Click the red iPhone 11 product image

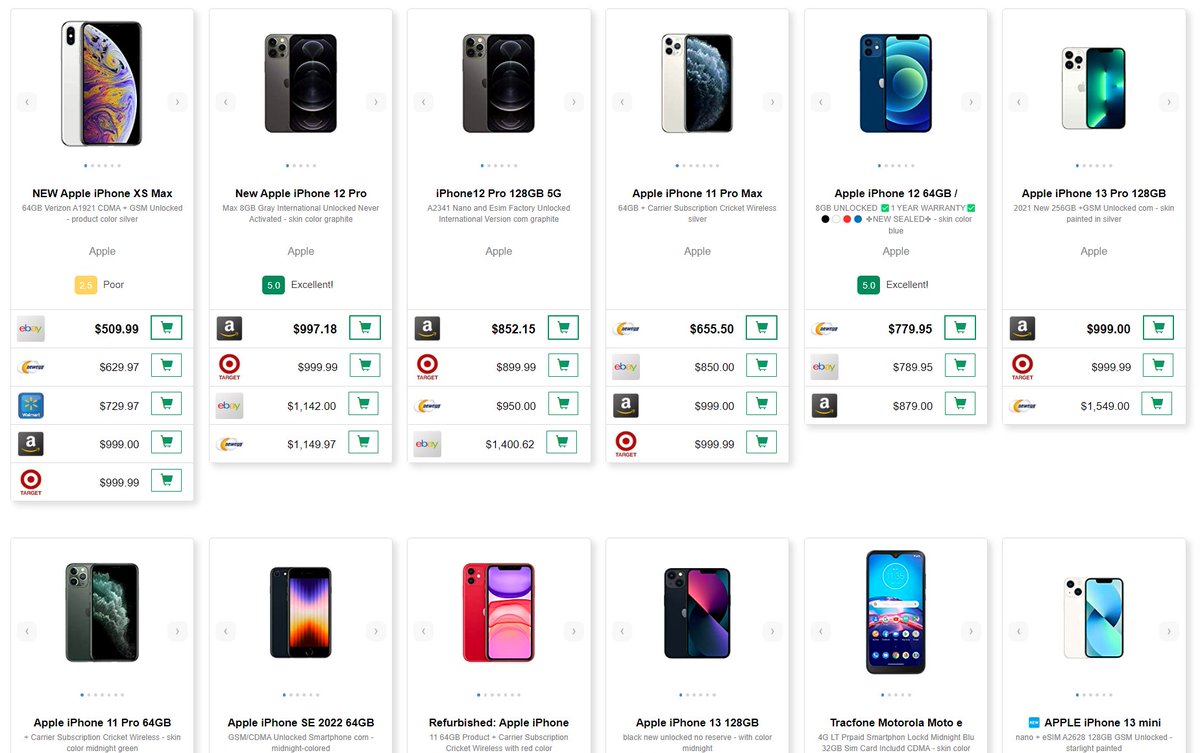tap(499, 611)
